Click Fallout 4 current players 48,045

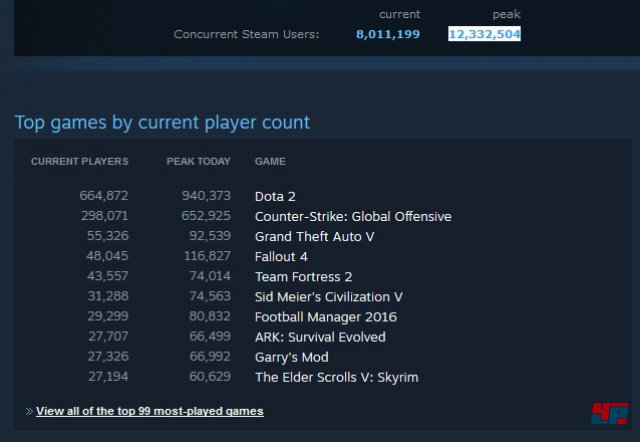click(x=107, y=255)
